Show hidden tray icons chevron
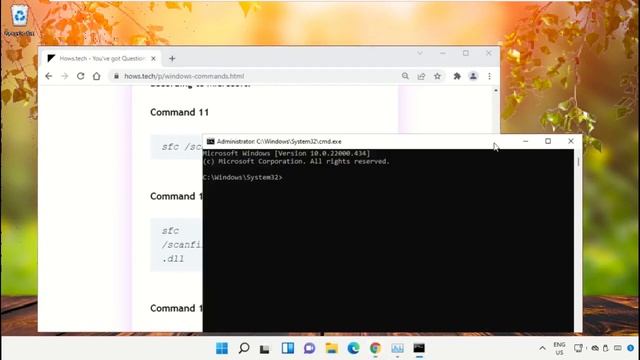This screenshot has height=360, width=640. click(542, 348)
